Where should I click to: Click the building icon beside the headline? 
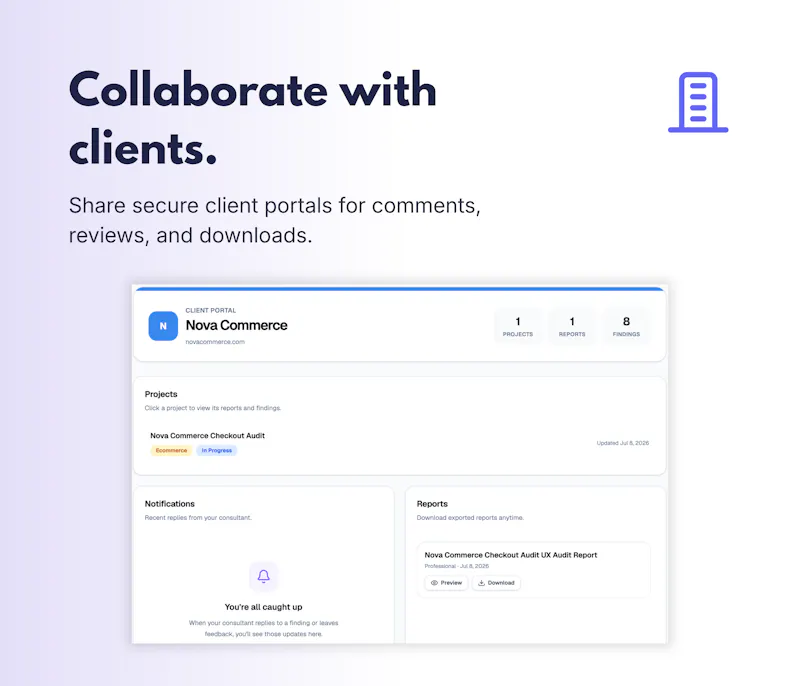click(698, 102)
